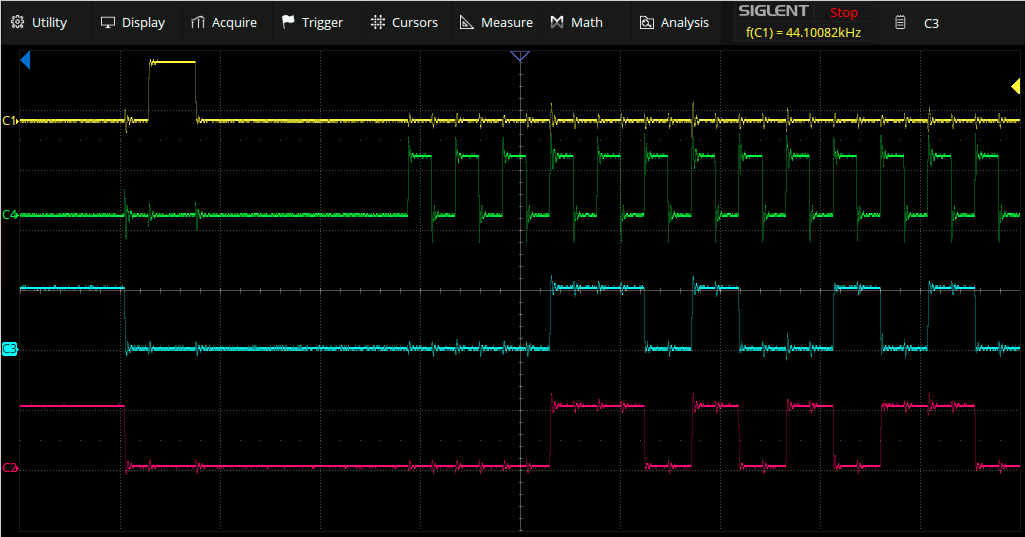Click the yellow trigger level arrow
Viewport: 1025px width, 537px height.
pyautogui.click(x=1015, y=88)
